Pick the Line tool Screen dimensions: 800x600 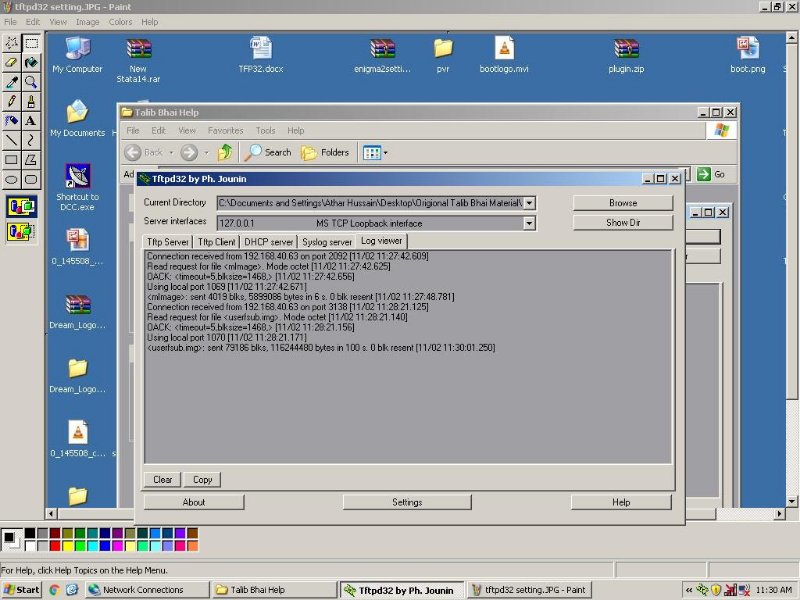[11, 140]
